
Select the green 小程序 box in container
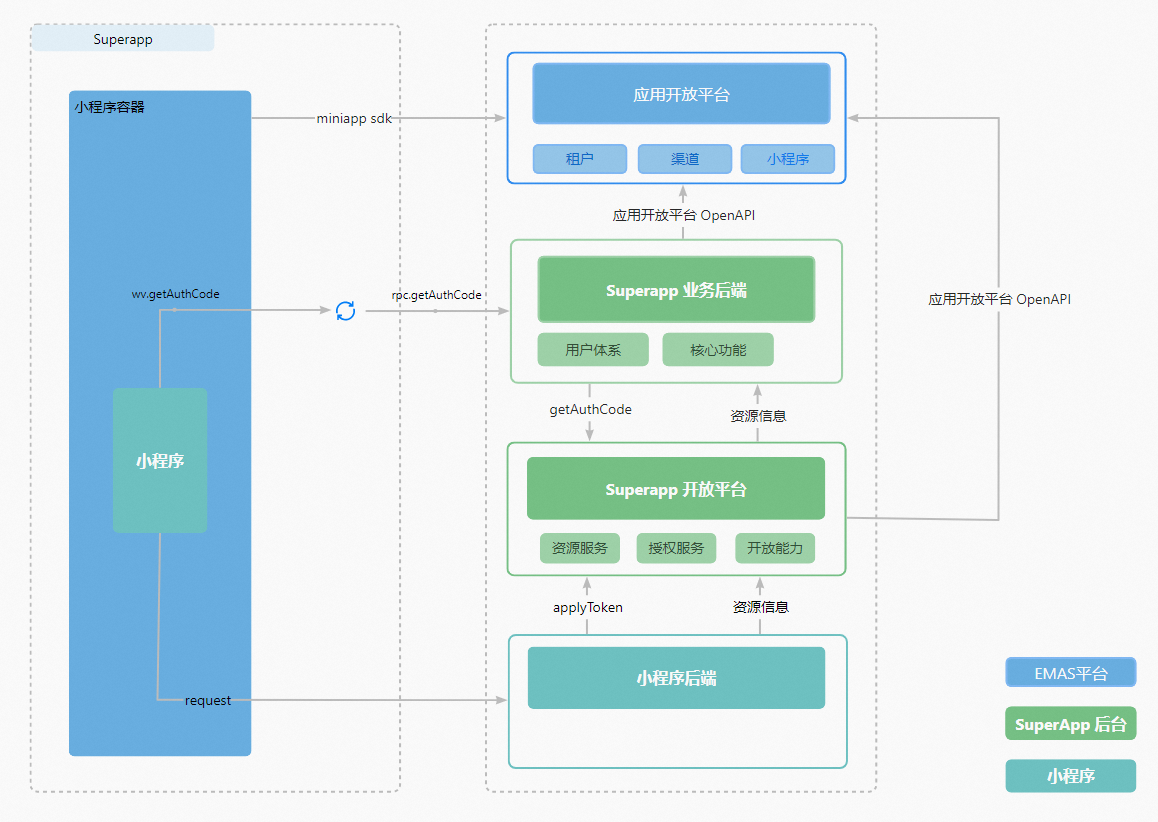tap(160, 460)
